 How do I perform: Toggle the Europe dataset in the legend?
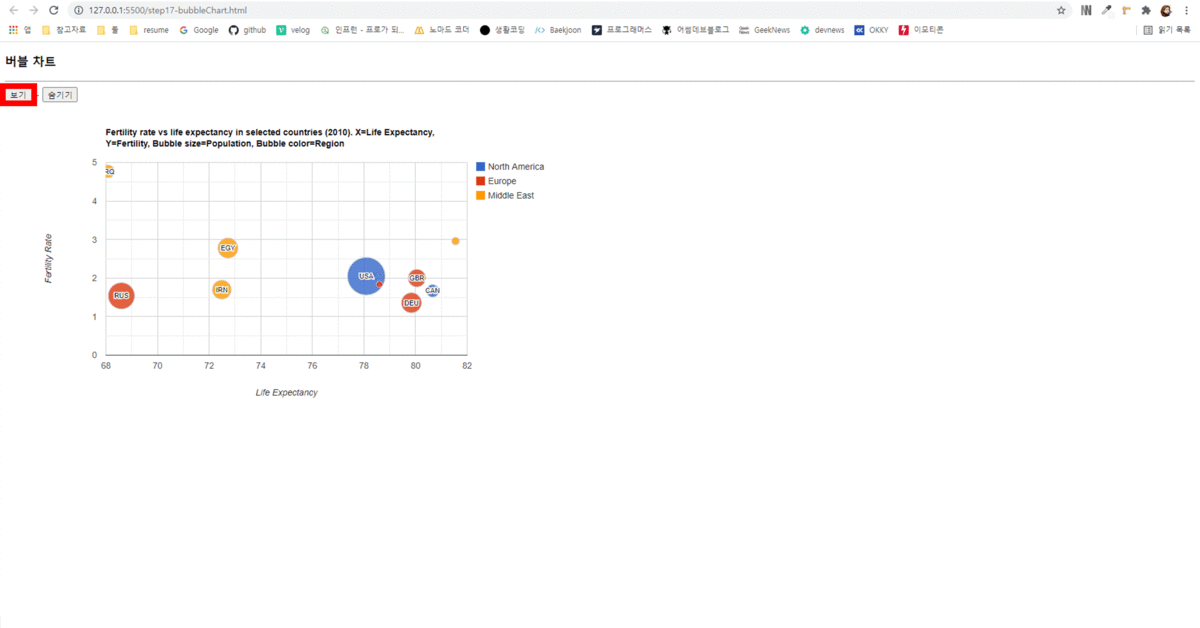click(497, 181)
